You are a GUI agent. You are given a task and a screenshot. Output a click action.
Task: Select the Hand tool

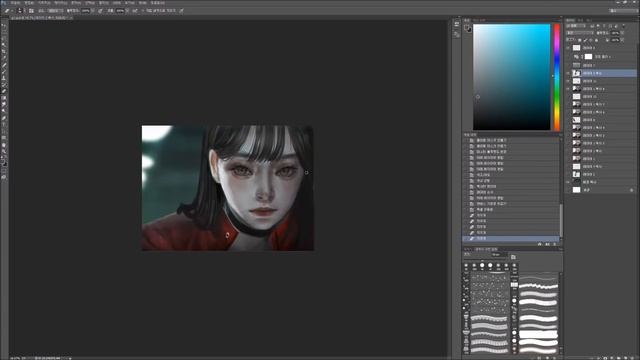tap(4, 145)
